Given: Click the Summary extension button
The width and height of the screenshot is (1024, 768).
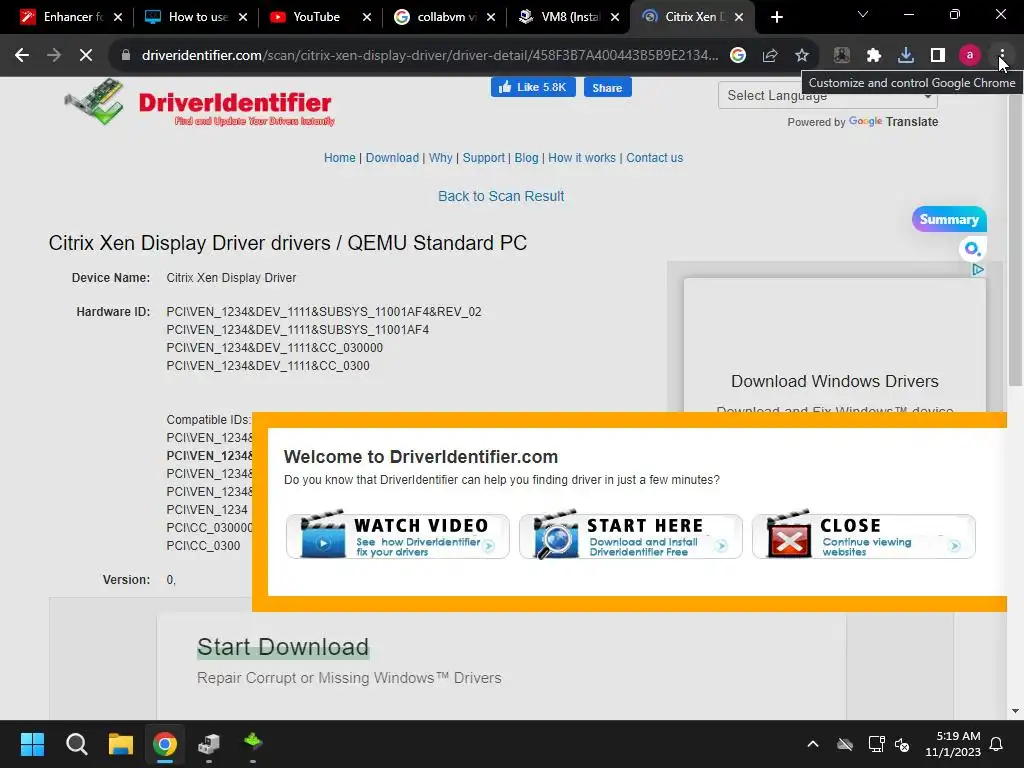Looking at the screenshot, I should [949, 219].
